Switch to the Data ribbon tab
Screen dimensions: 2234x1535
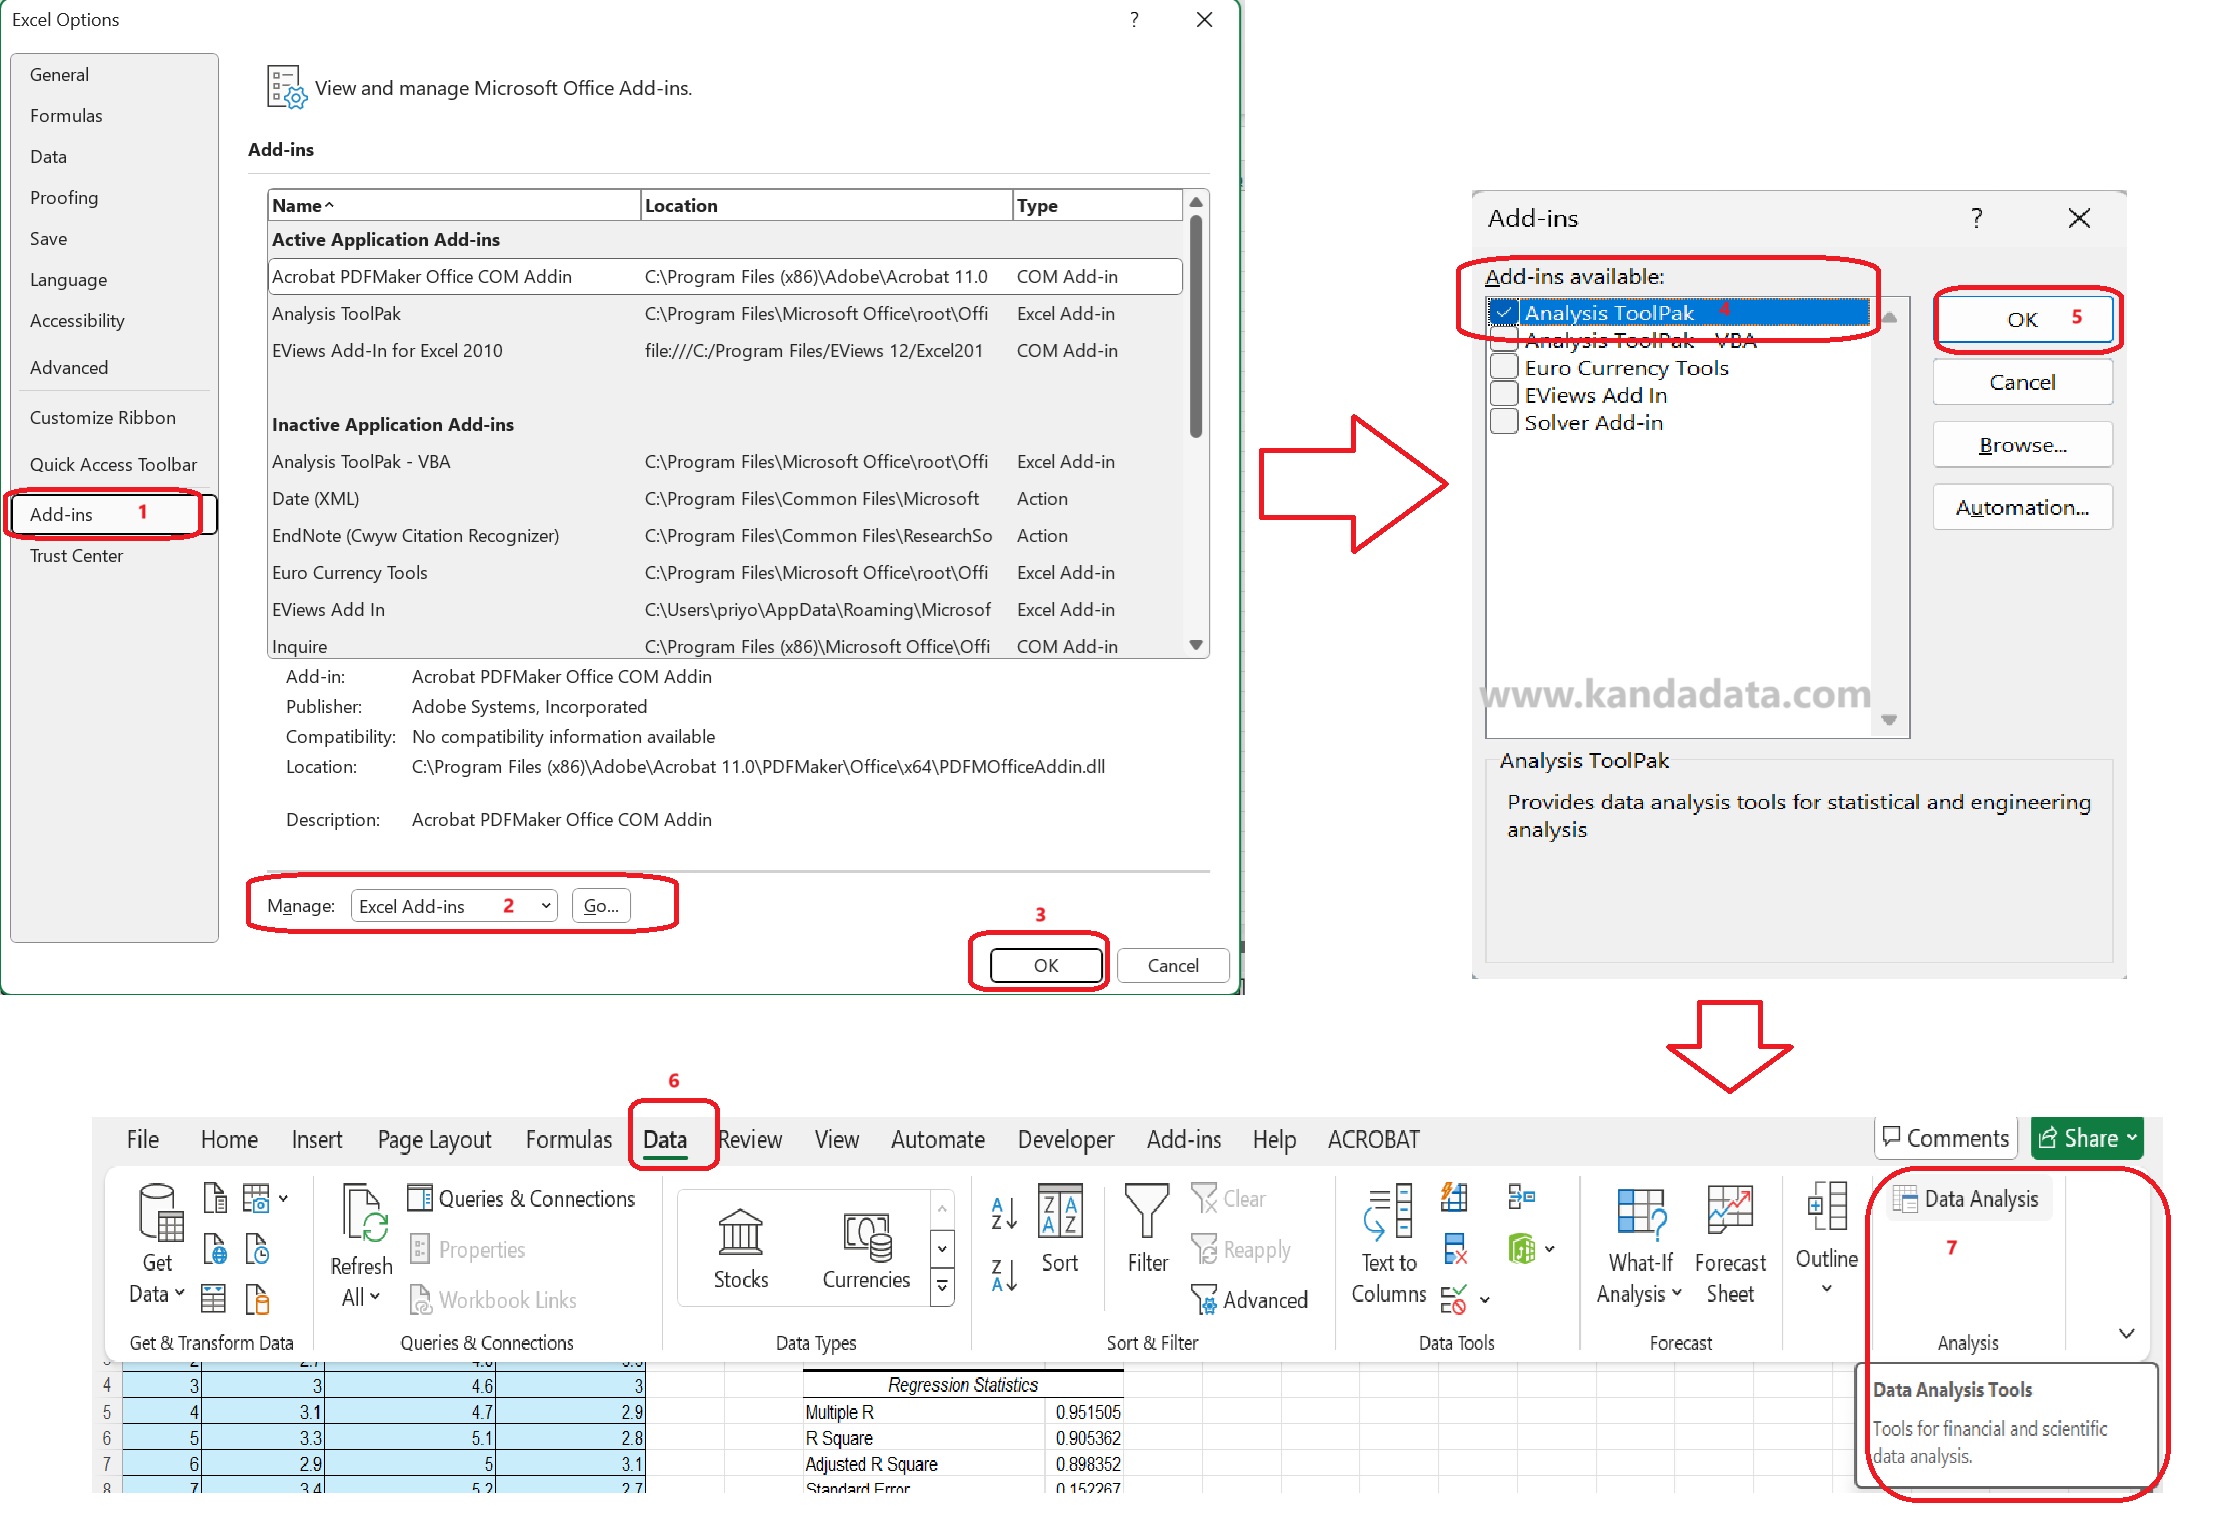point(667,1139)
